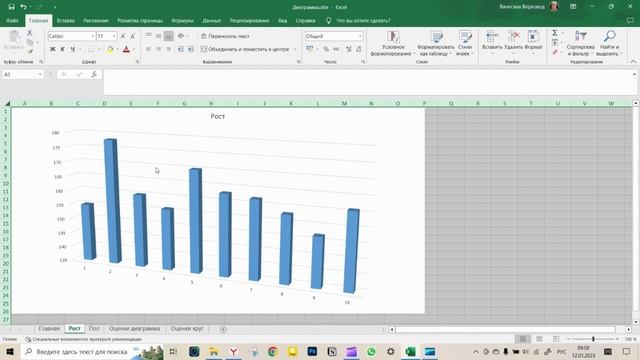Click Переносить текст (wrap text) button

[225, 36]
